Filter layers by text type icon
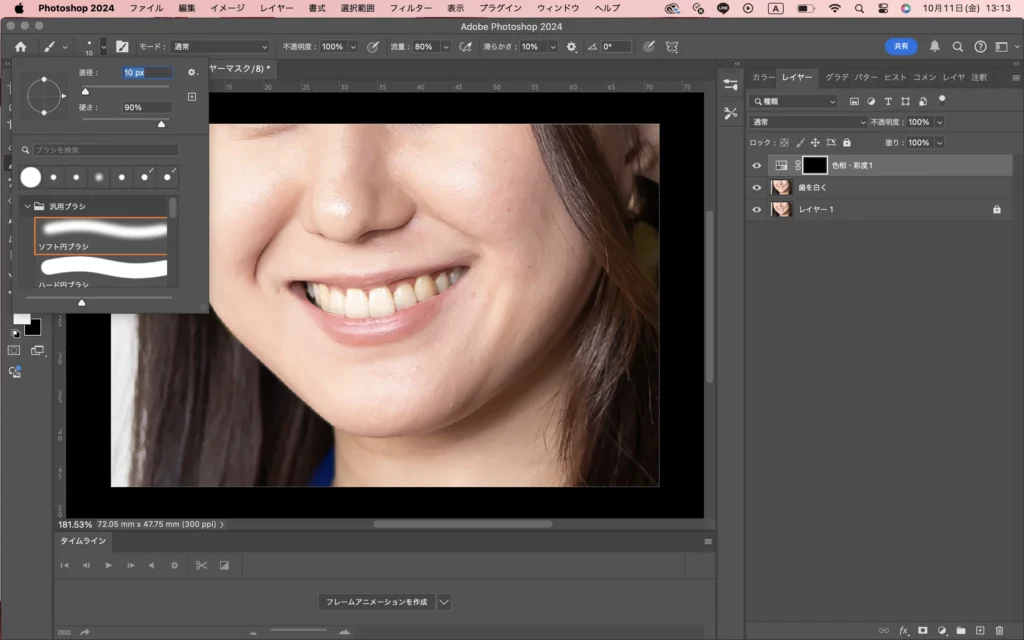The image size is (1024, 640). (x=888, y=101)
